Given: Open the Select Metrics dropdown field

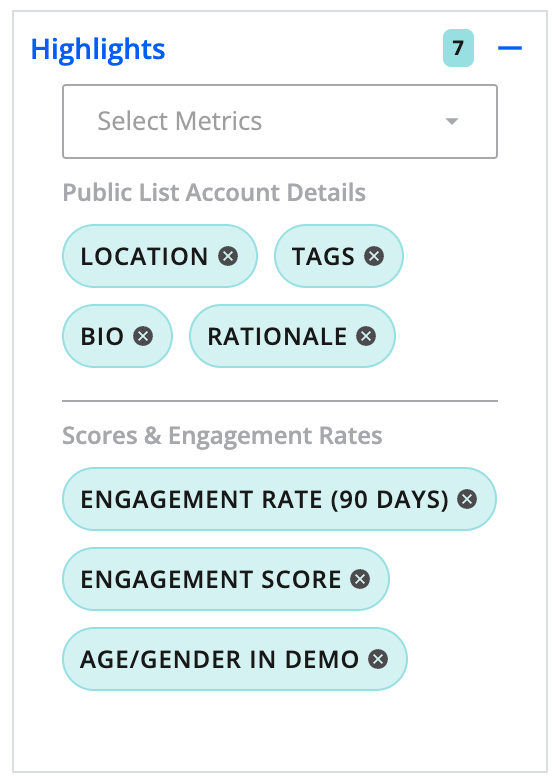Looking at the screenshot, I should pyautogui.click(x=280, y=122).
